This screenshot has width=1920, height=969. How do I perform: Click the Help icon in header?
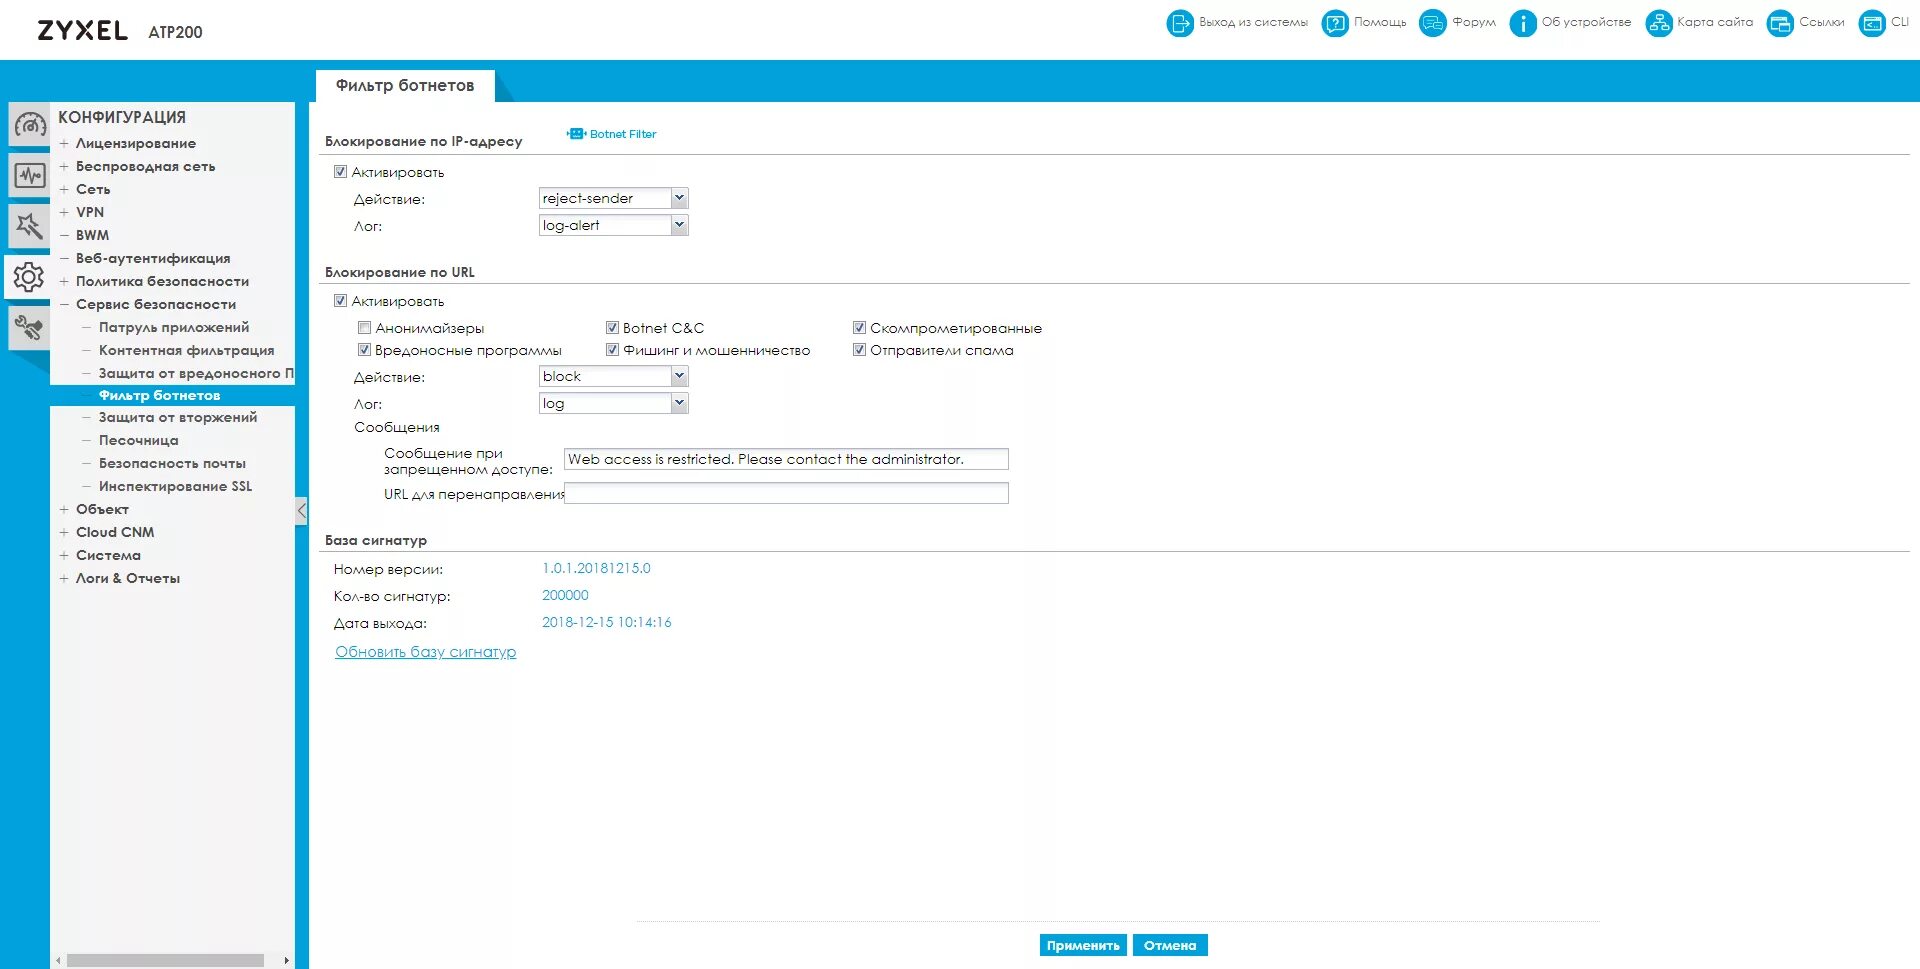pos(1335,23)
